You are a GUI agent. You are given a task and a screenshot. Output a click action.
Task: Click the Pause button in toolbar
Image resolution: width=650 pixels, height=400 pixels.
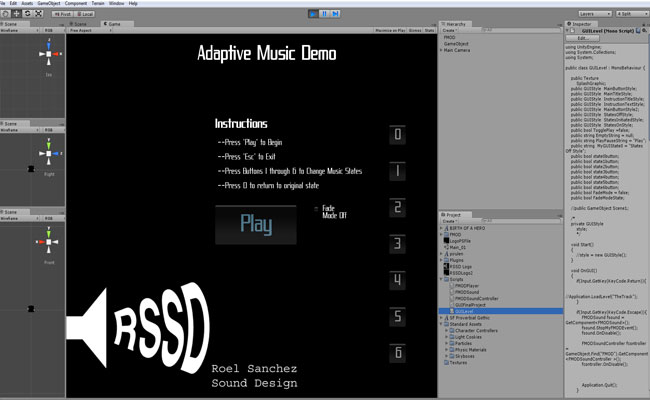click(x=324, y=14)
